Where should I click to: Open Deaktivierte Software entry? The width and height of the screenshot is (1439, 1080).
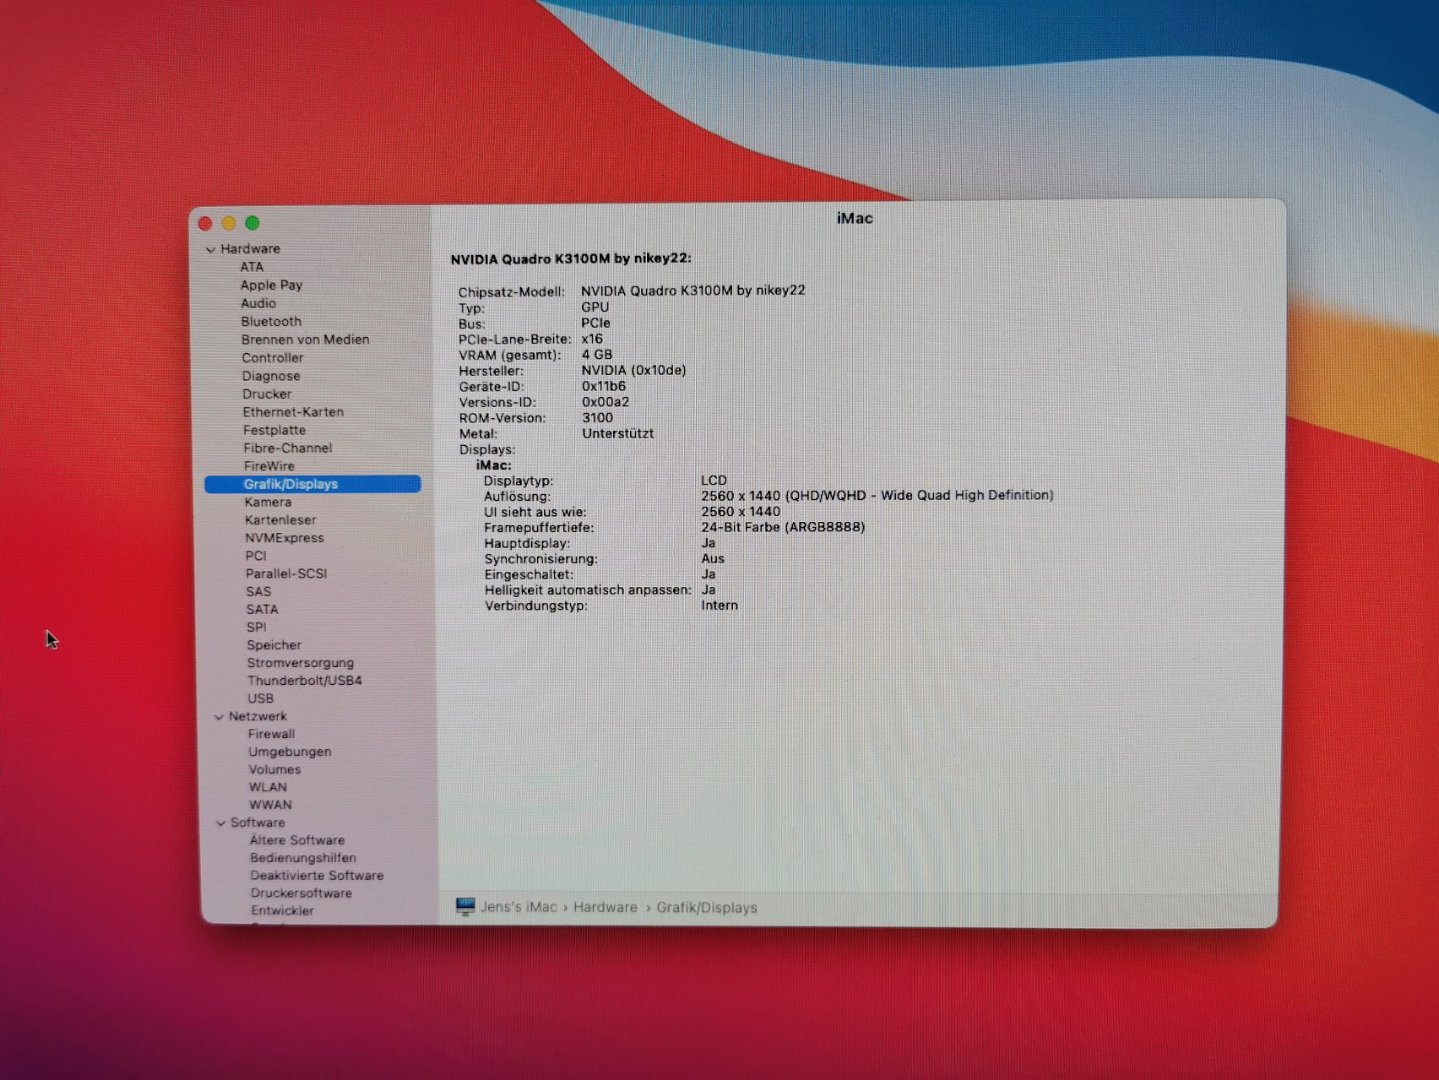click(317, 876)
